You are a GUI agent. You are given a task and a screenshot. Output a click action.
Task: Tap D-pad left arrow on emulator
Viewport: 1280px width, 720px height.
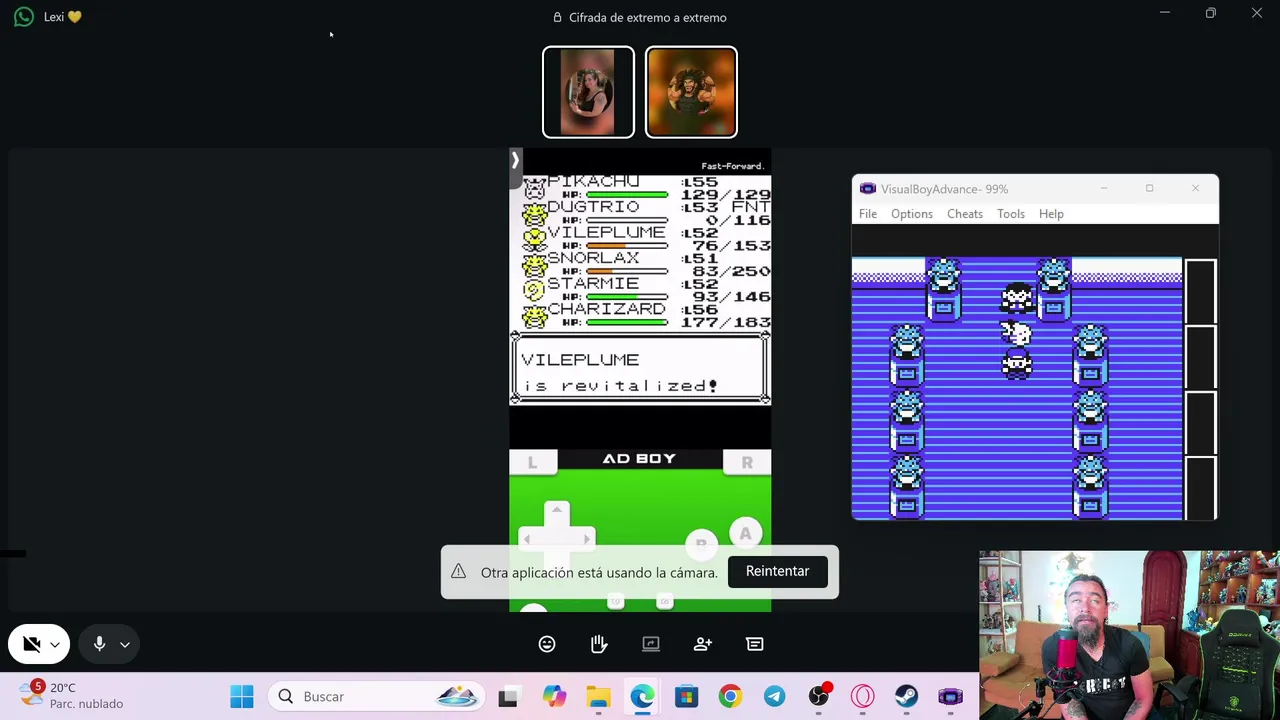(527, 540)
